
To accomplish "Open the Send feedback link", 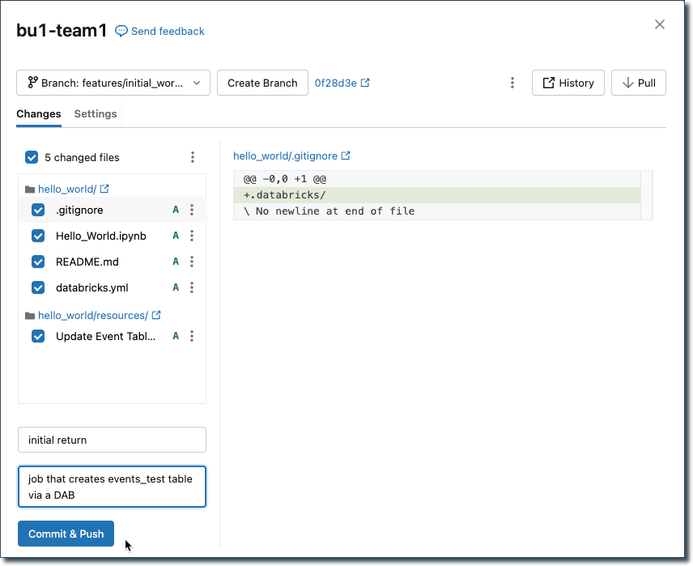I will (x=160, y=32).
